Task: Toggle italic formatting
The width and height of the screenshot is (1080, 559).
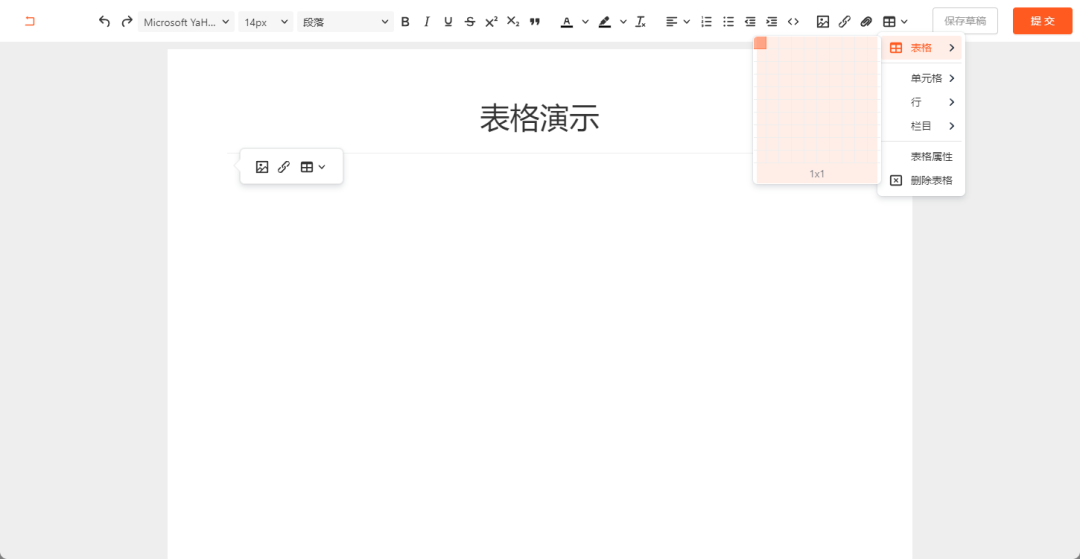Action: pyautogui.click(x=426, y=21)
